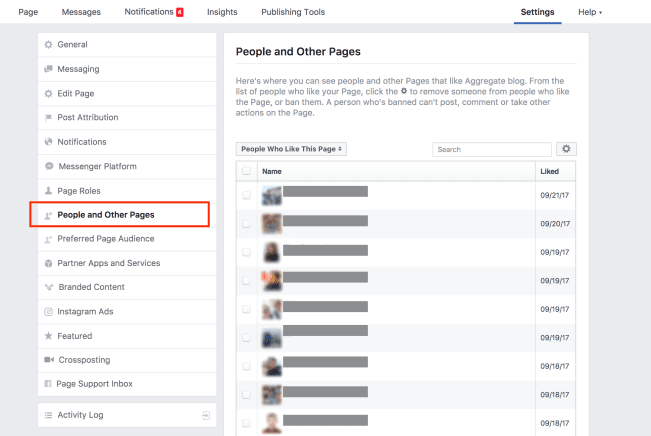Click the Instagram Ads camera icon

coord(49,311)
